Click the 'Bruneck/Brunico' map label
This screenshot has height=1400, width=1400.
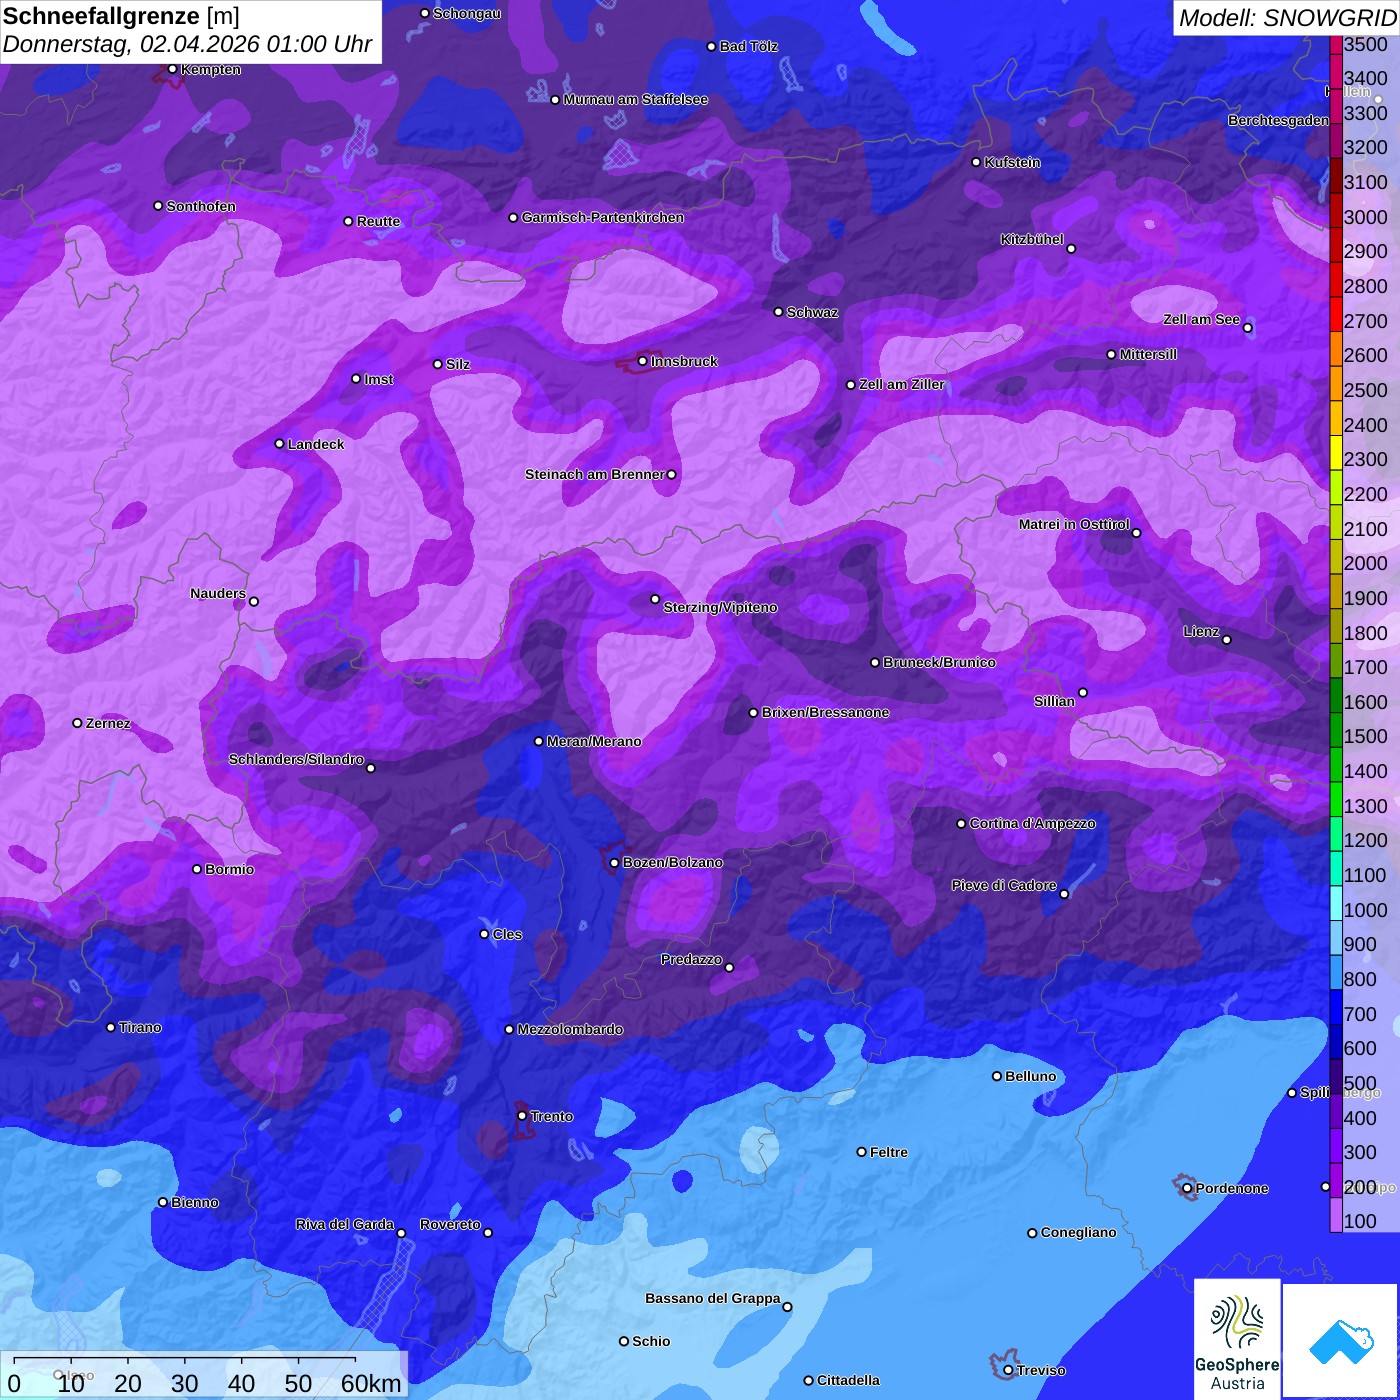(x=939, y=662)
